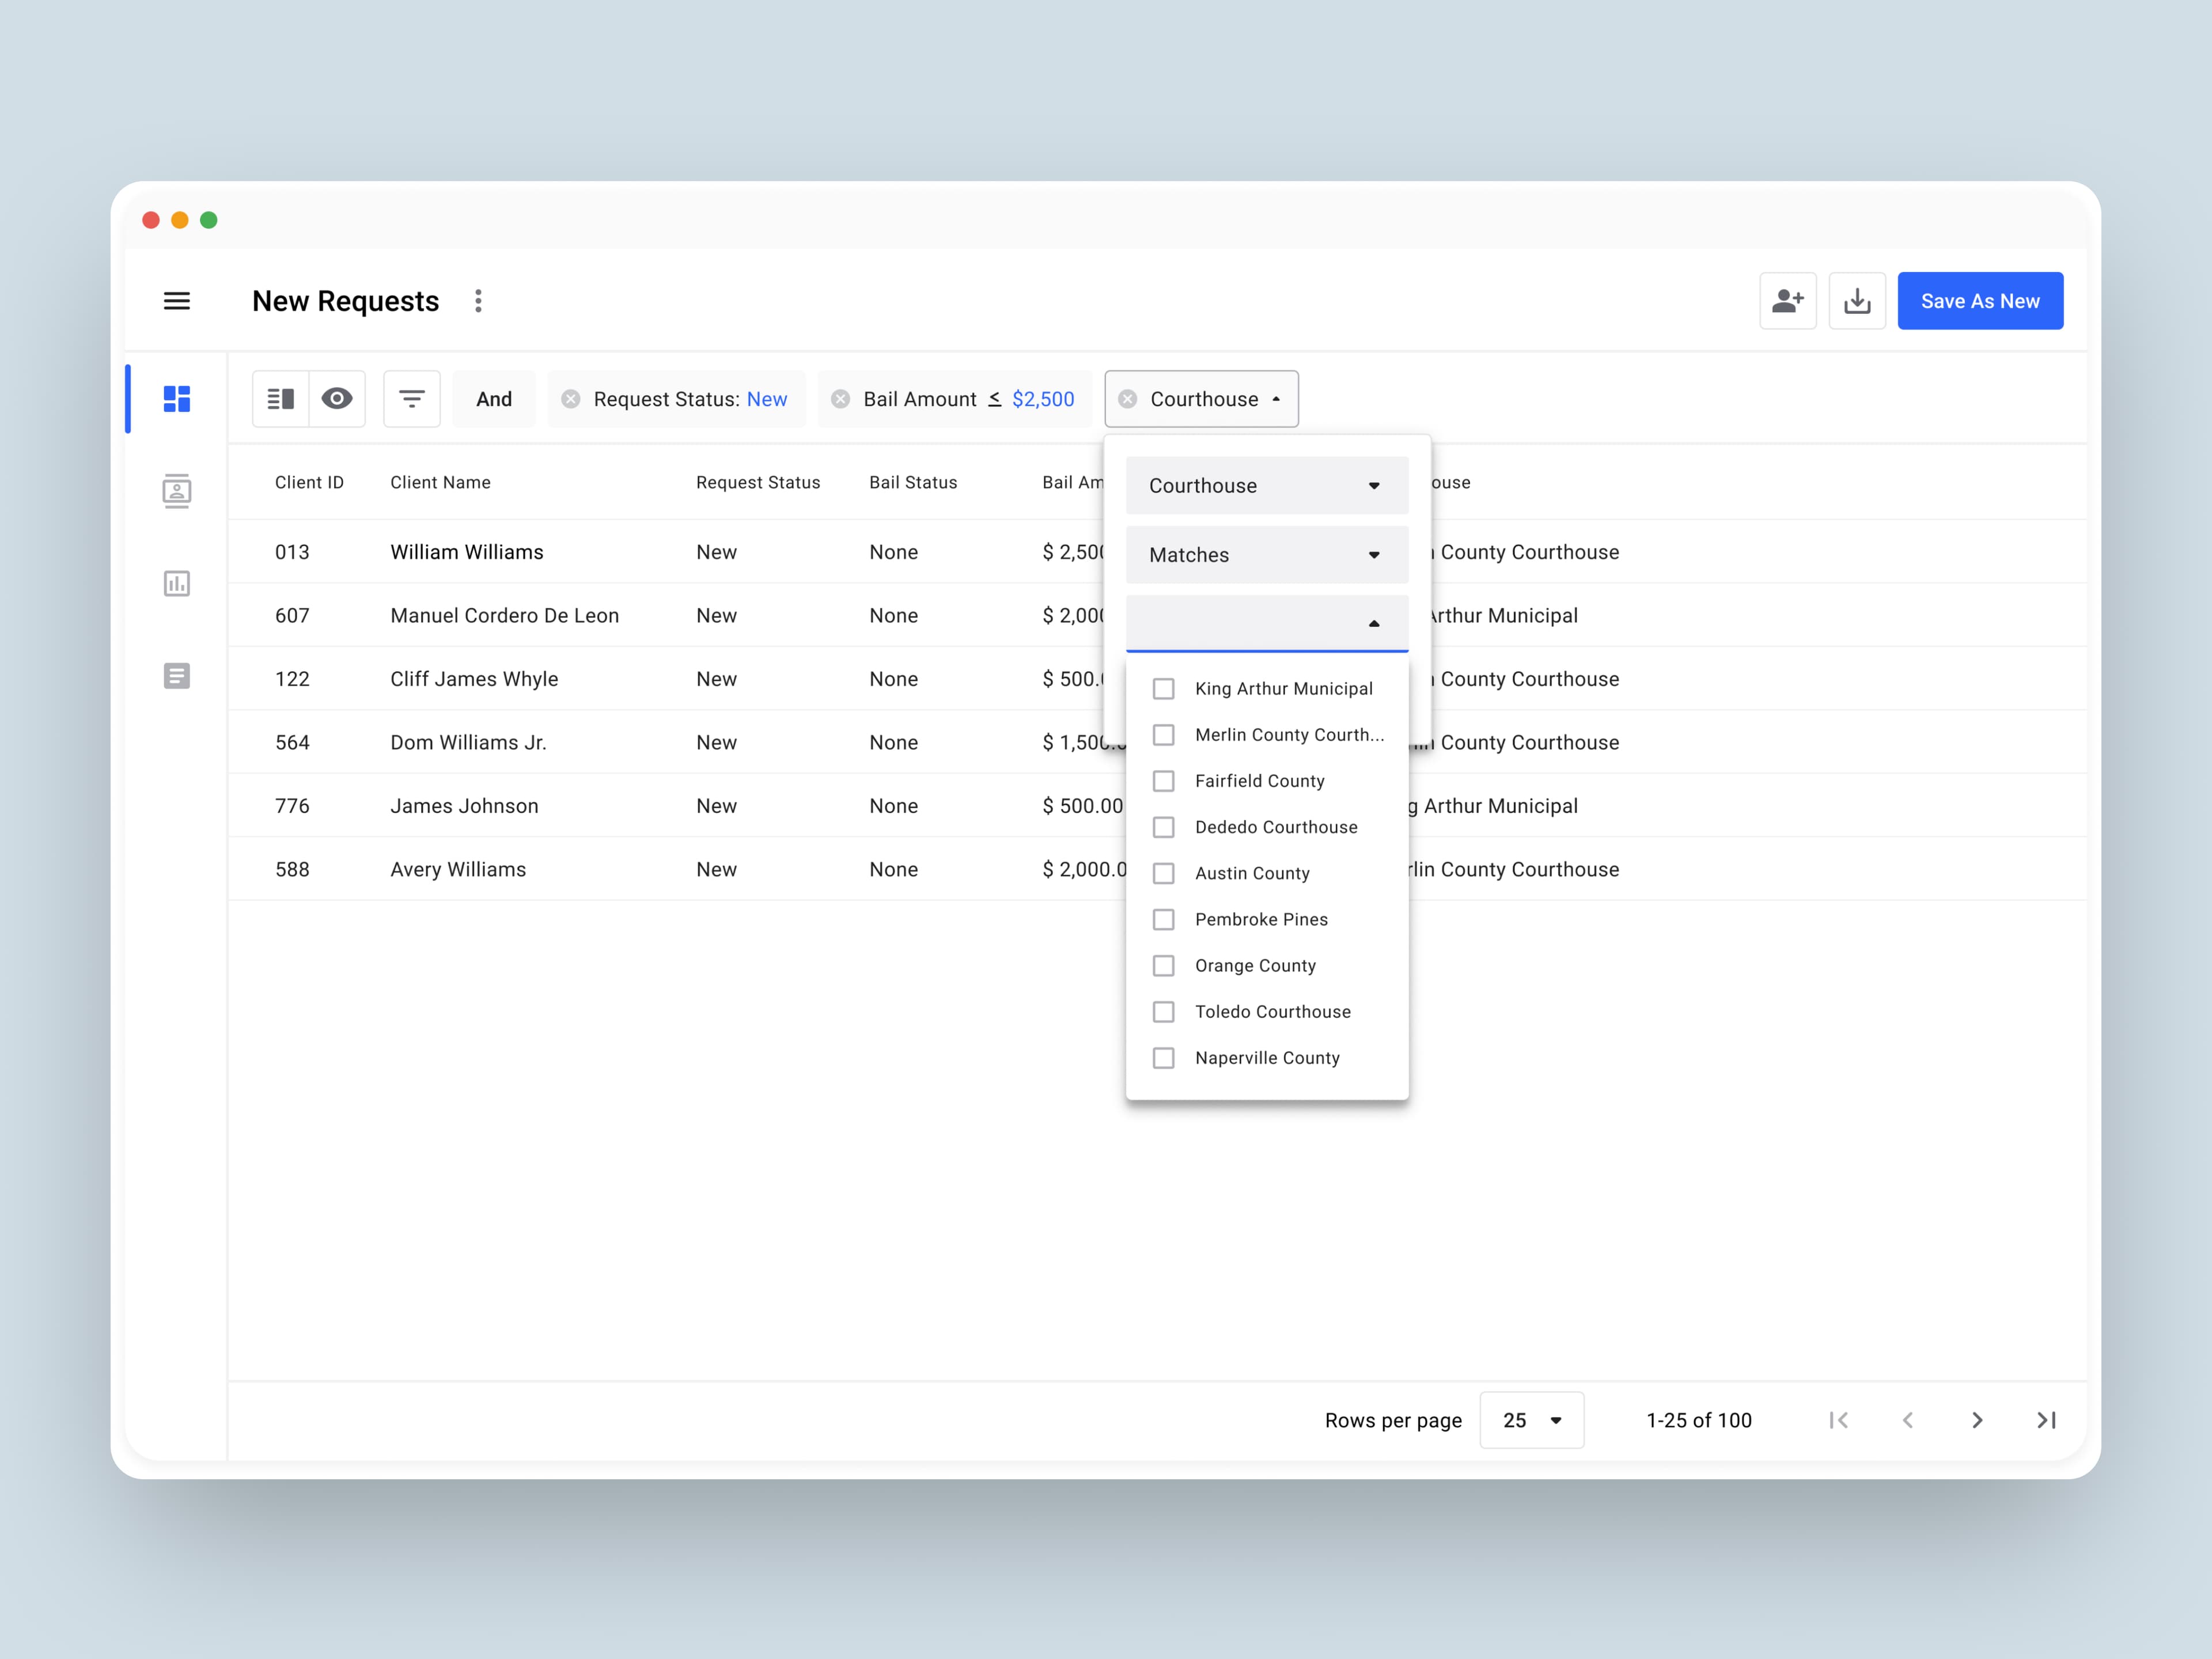Viewport: 2212px width, 1659px height.
Task: Click the filter icon in the toolbar
Action: 412,398
